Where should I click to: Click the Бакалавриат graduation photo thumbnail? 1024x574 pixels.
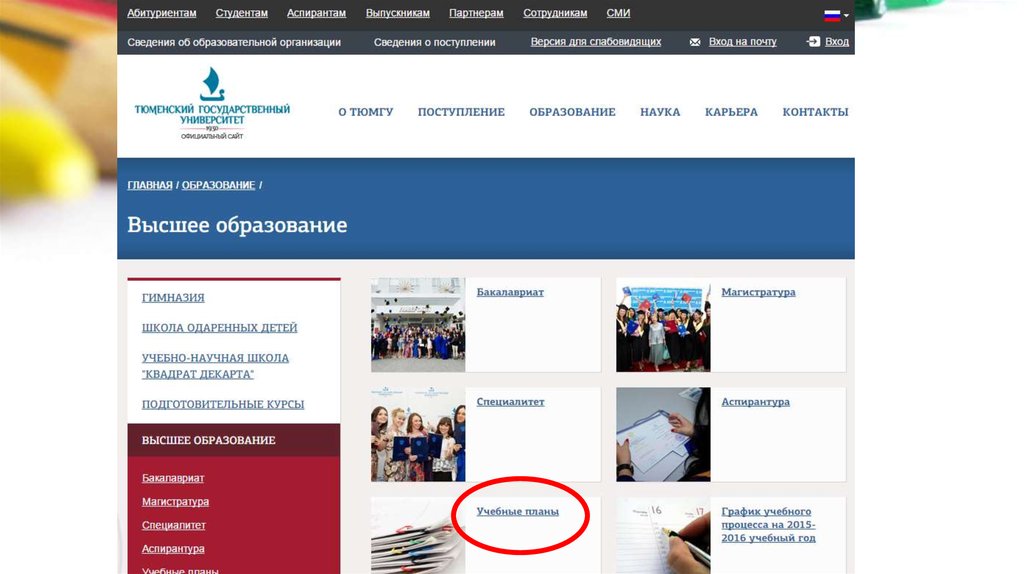[417, 325]
